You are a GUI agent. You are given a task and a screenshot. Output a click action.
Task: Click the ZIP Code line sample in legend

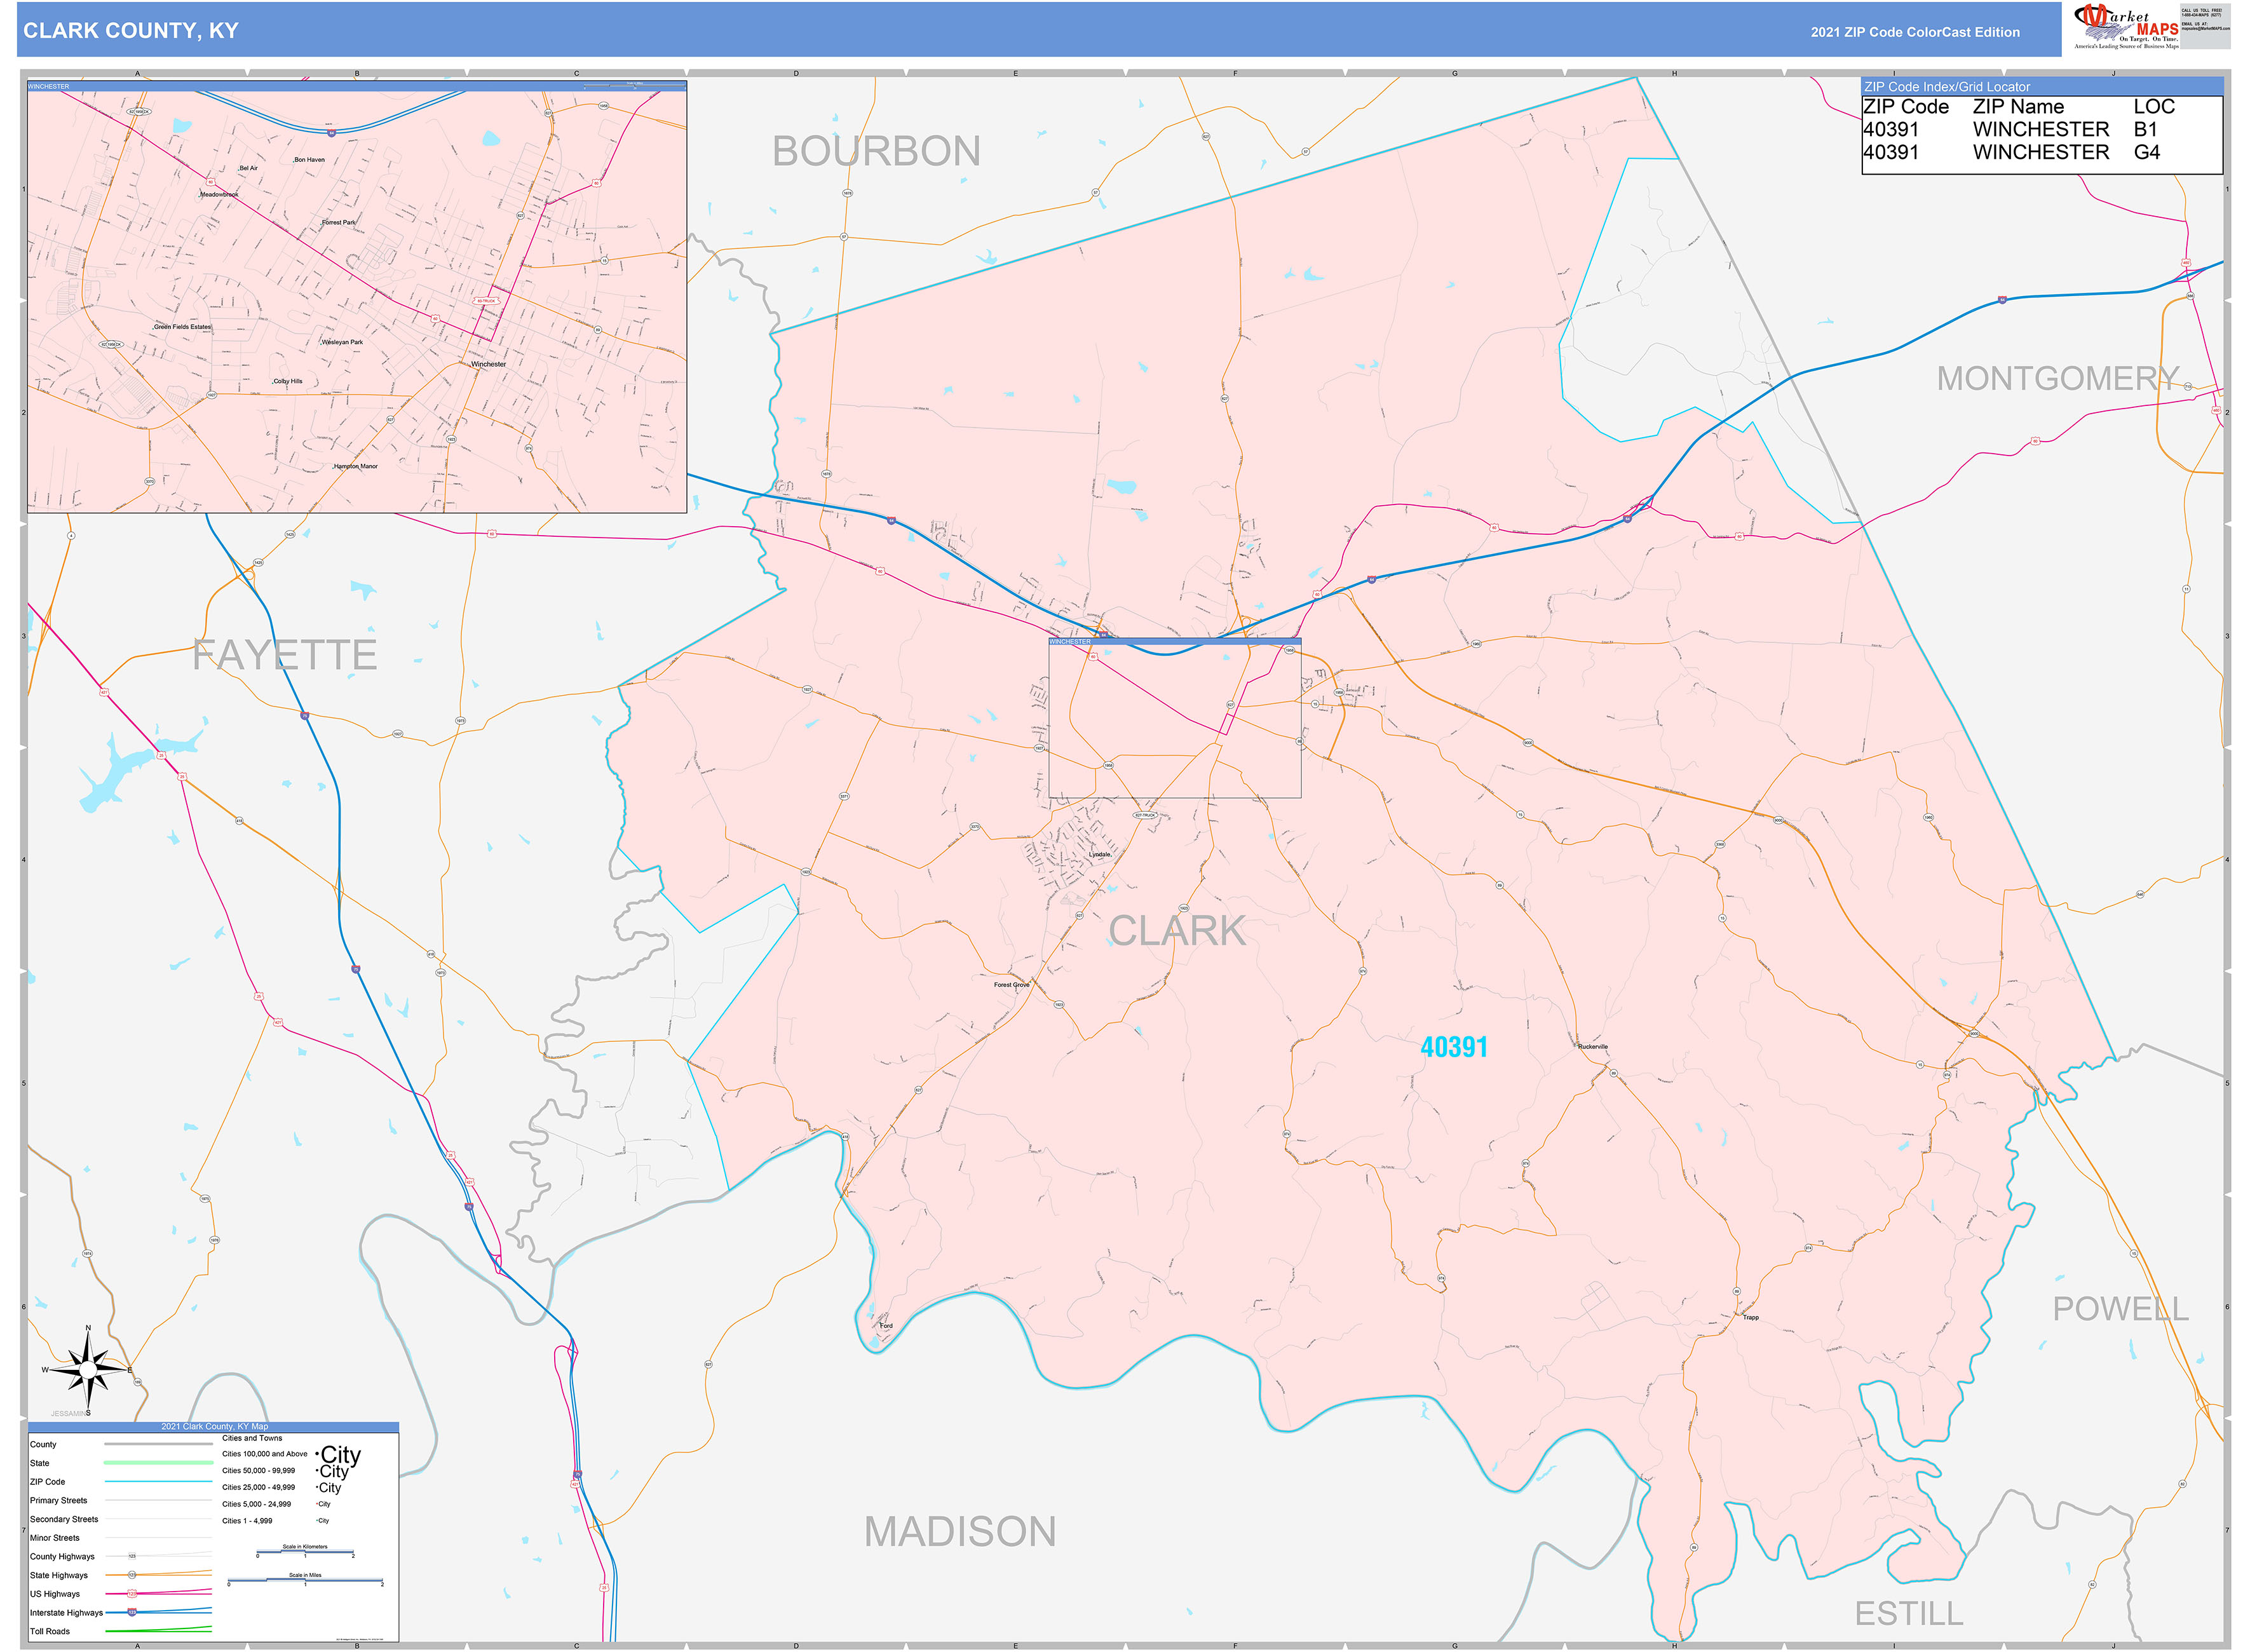[158, 1481]
